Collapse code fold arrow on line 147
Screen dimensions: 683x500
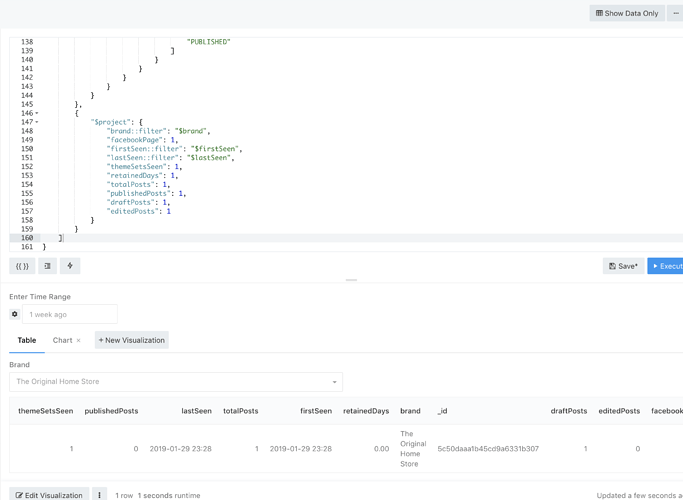coord(37,122)
